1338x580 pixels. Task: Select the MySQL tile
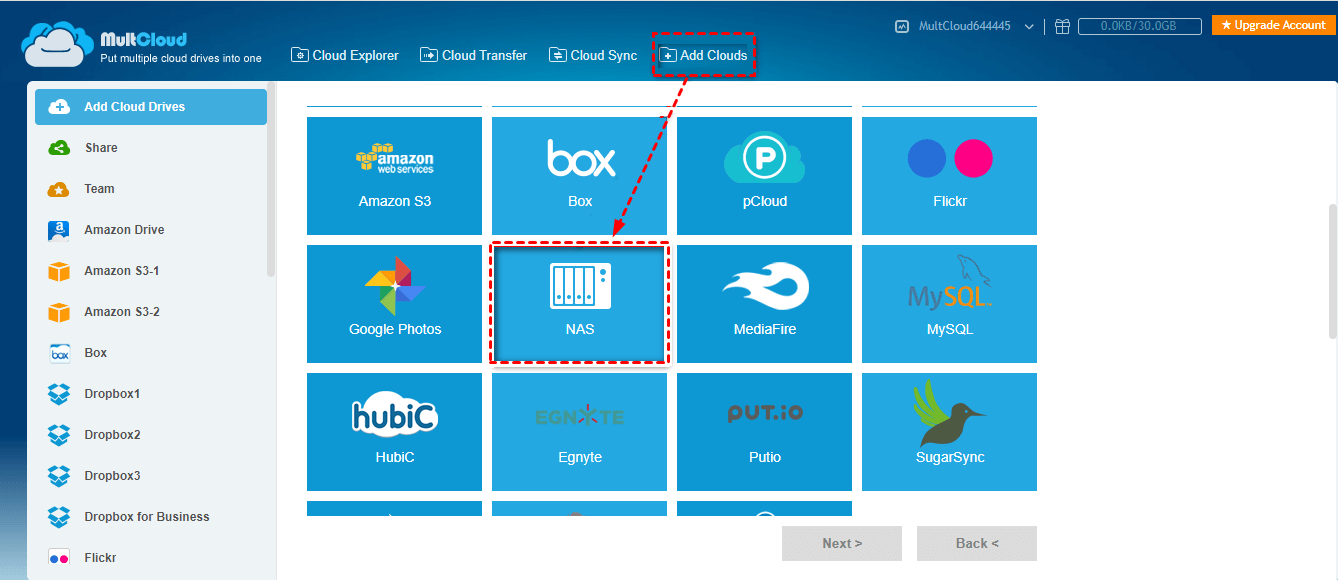[x=949, y=304]
